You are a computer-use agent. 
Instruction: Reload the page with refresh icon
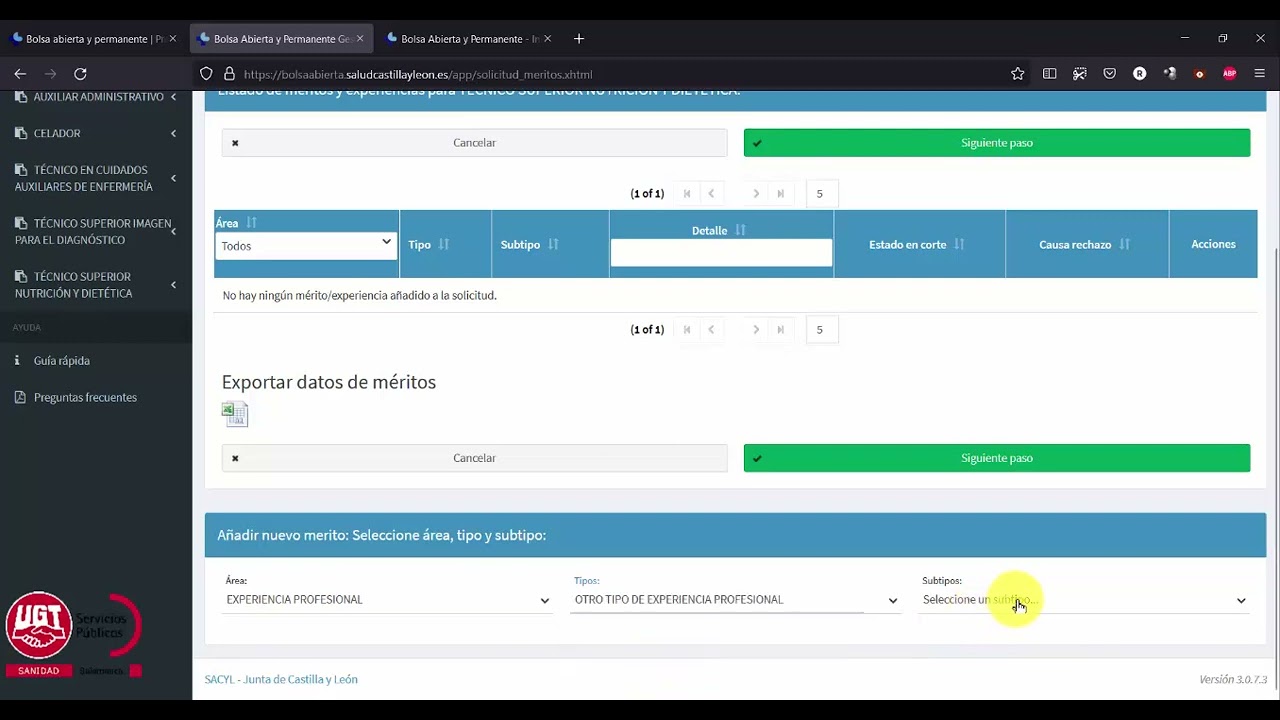(x=80, y=74)
